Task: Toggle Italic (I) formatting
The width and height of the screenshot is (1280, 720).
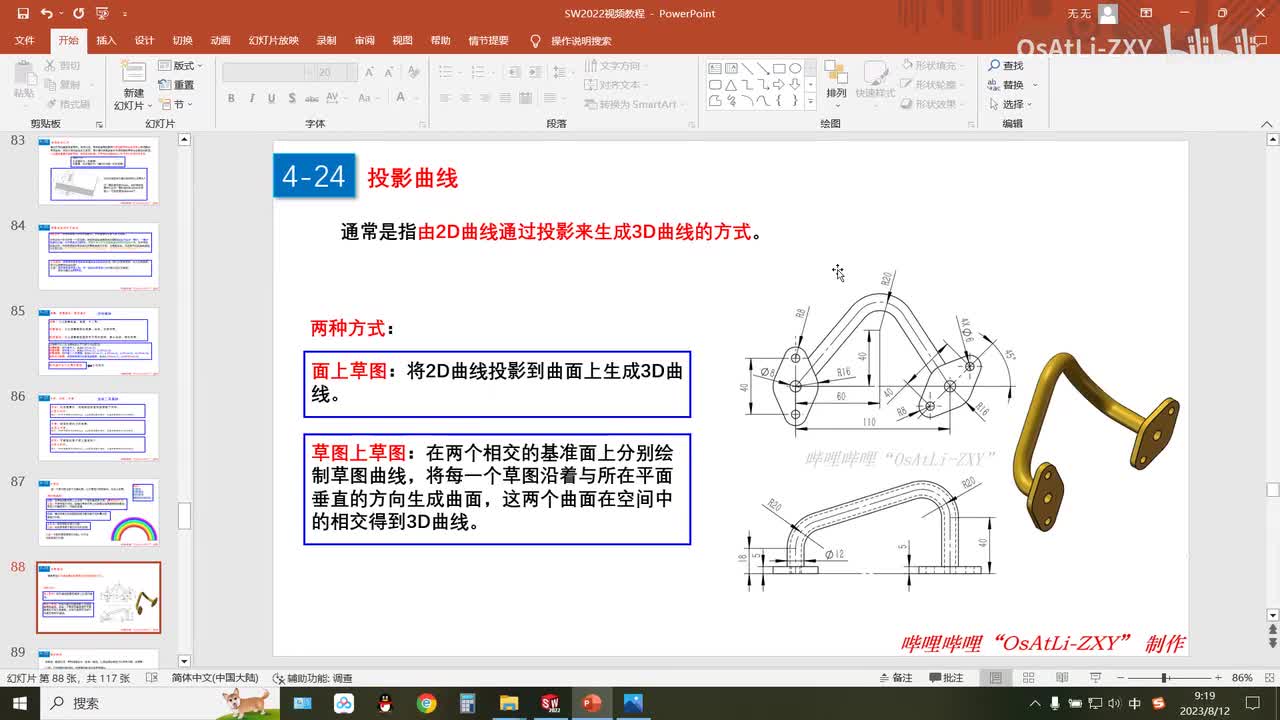Action: [252, 98]
